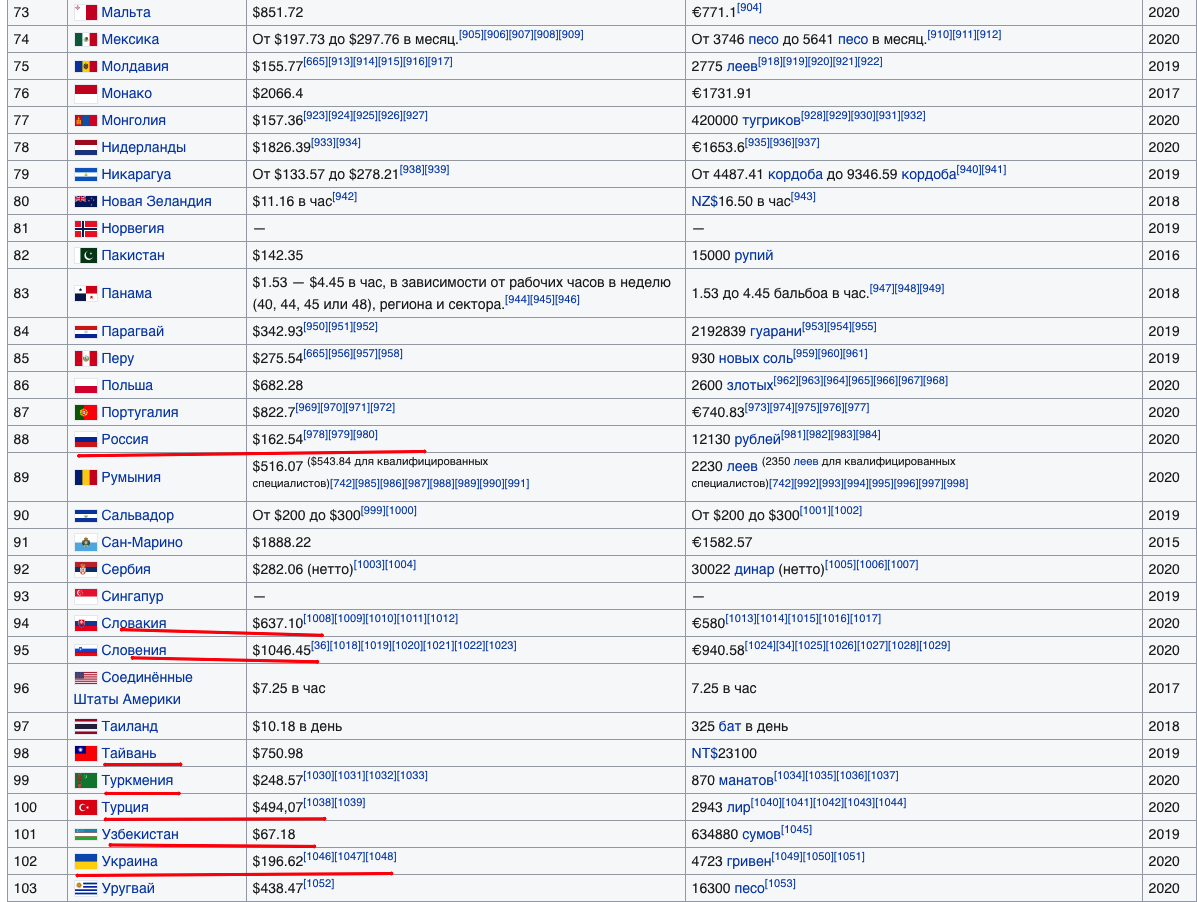Click footnote [1053] next to песо Uruguay
The width and height of the screenshot is (1197, 902).
click(780, 884)
